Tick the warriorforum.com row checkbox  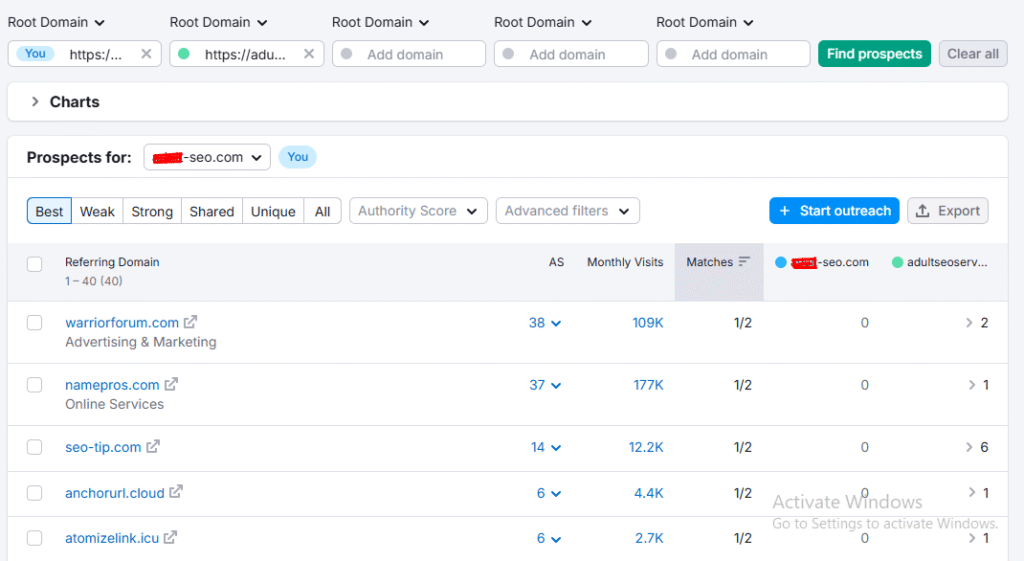[35, 323]
